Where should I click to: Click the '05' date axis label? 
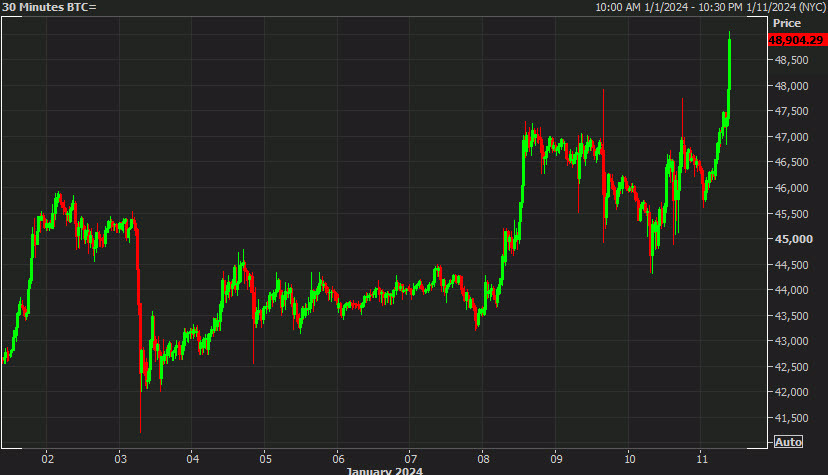point(266,459)
